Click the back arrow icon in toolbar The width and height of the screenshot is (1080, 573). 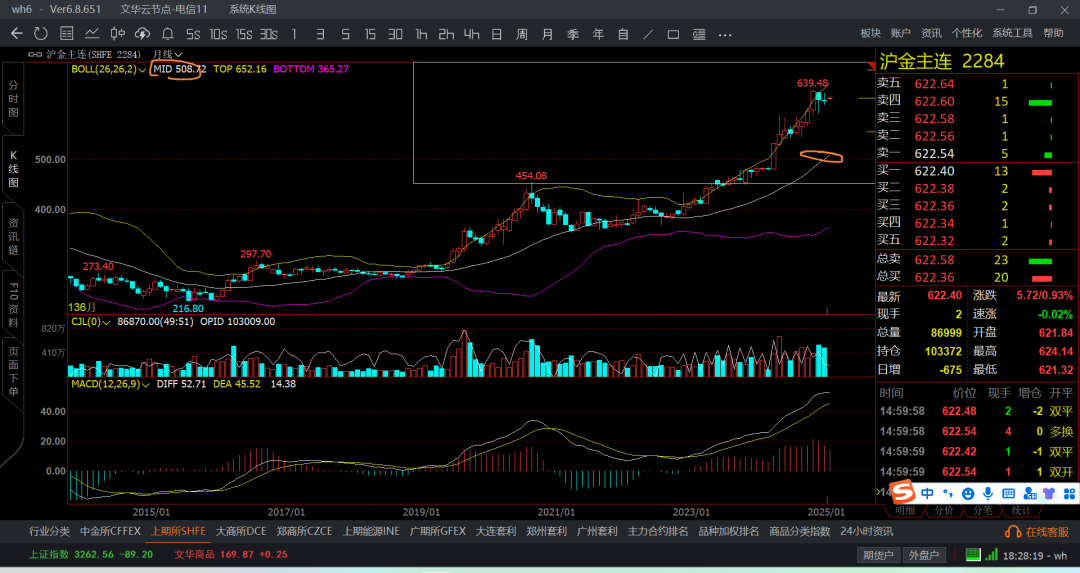pyautogui.click(x=16, y=33)
